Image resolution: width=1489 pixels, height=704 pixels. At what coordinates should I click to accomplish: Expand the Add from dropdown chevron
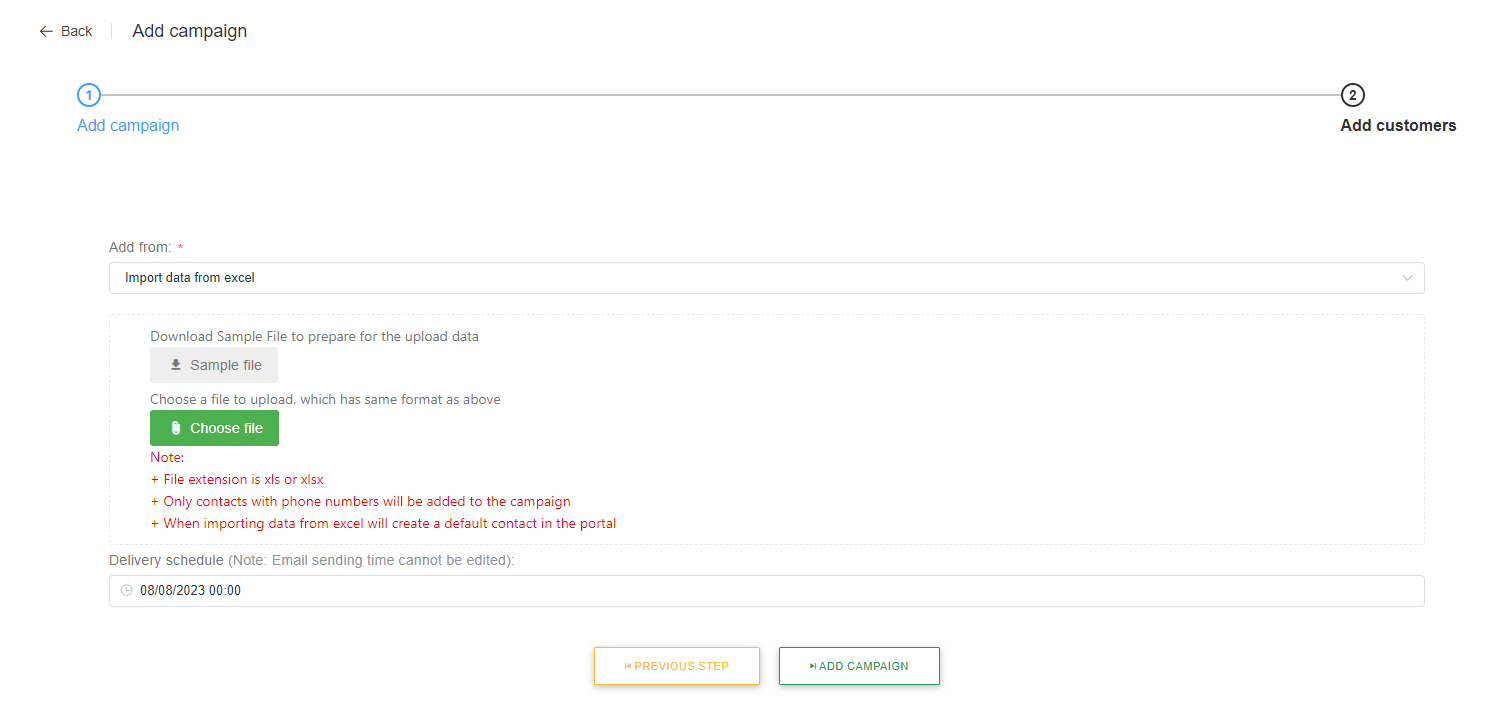(1407, 278)
